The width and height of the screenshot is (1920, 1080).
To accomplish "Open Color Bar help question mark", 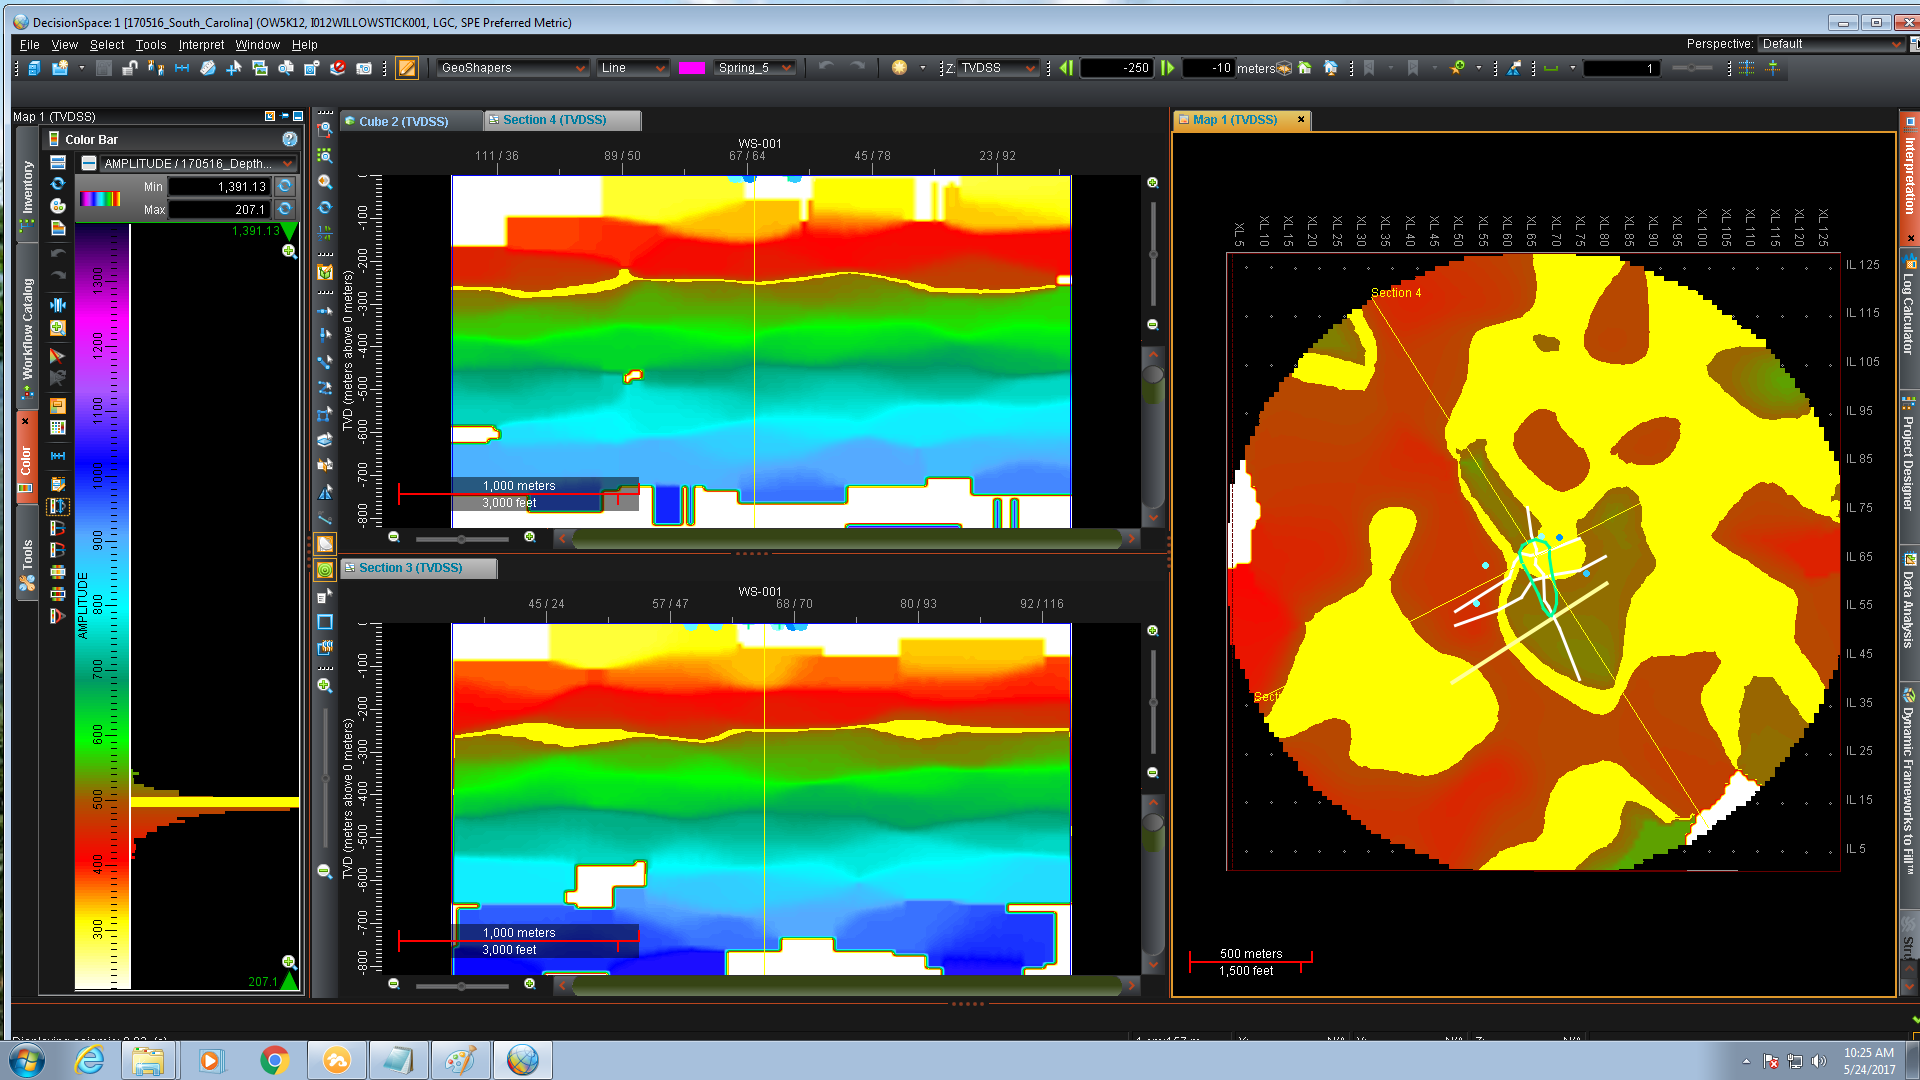I will tap(289, 140).
